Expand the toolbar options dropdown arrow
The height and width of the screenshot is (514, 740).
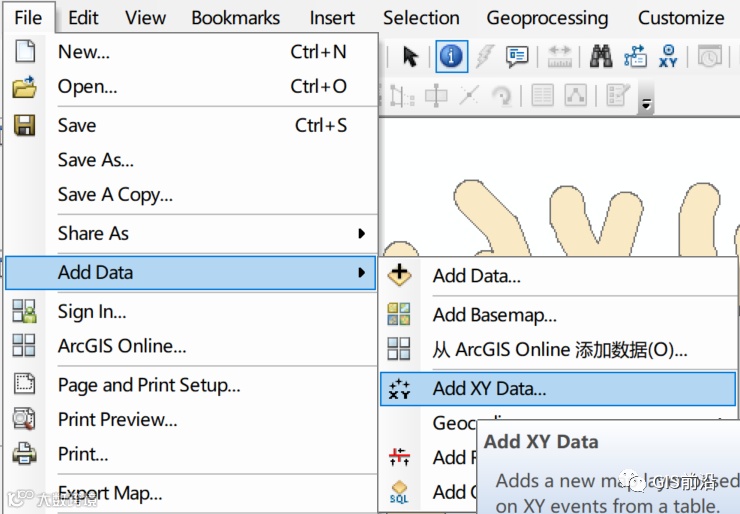tap(647, 103)
